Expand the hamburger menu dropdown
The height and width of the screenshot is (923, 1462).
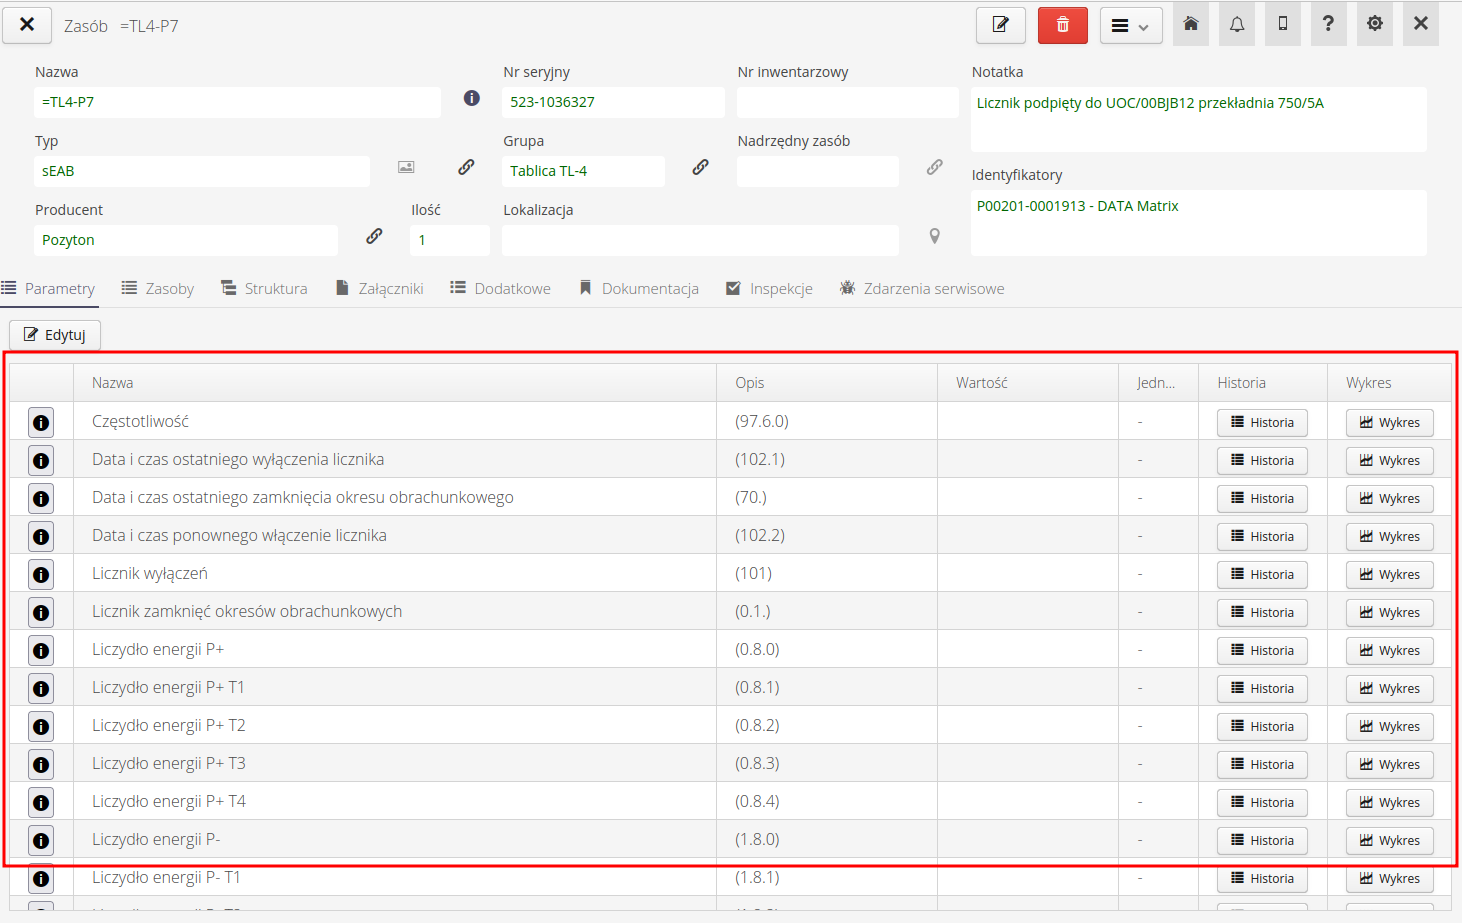[1131, 26]
